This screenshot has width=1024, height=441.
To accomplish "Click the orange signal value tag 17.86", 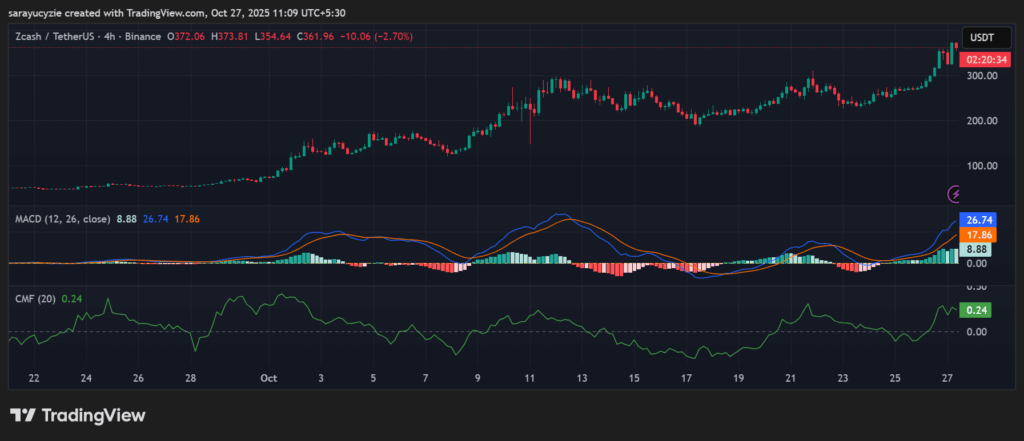I will coord(975,234).
